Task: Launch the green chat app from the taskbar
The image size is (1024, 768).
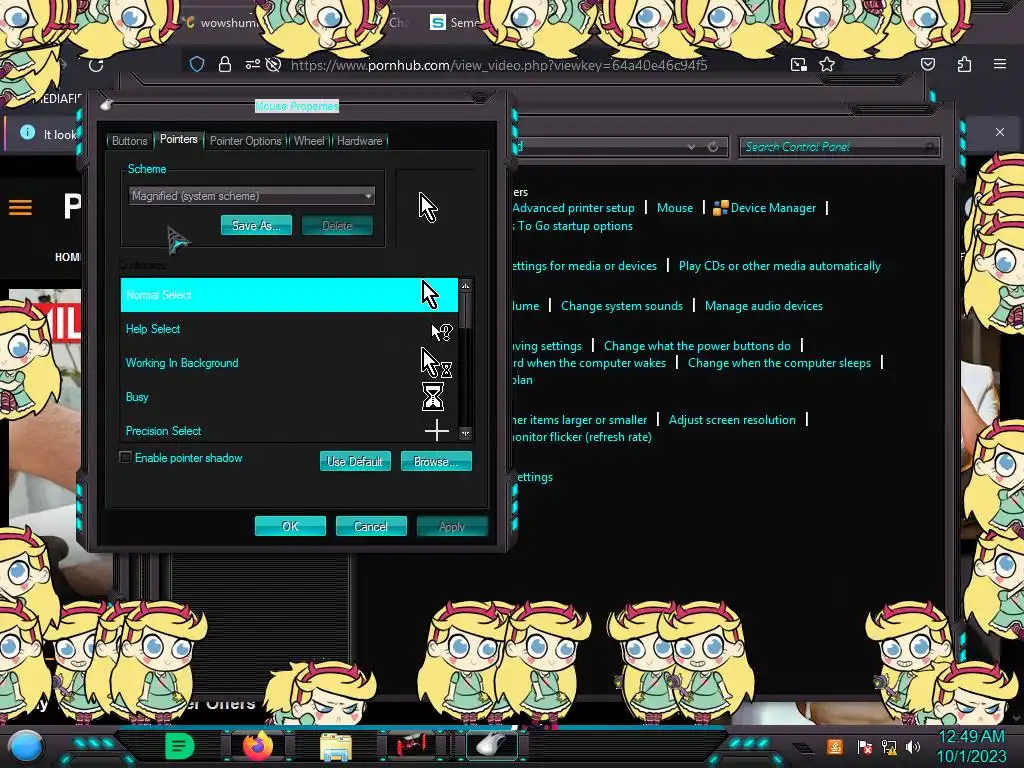Action: (179, 746)
